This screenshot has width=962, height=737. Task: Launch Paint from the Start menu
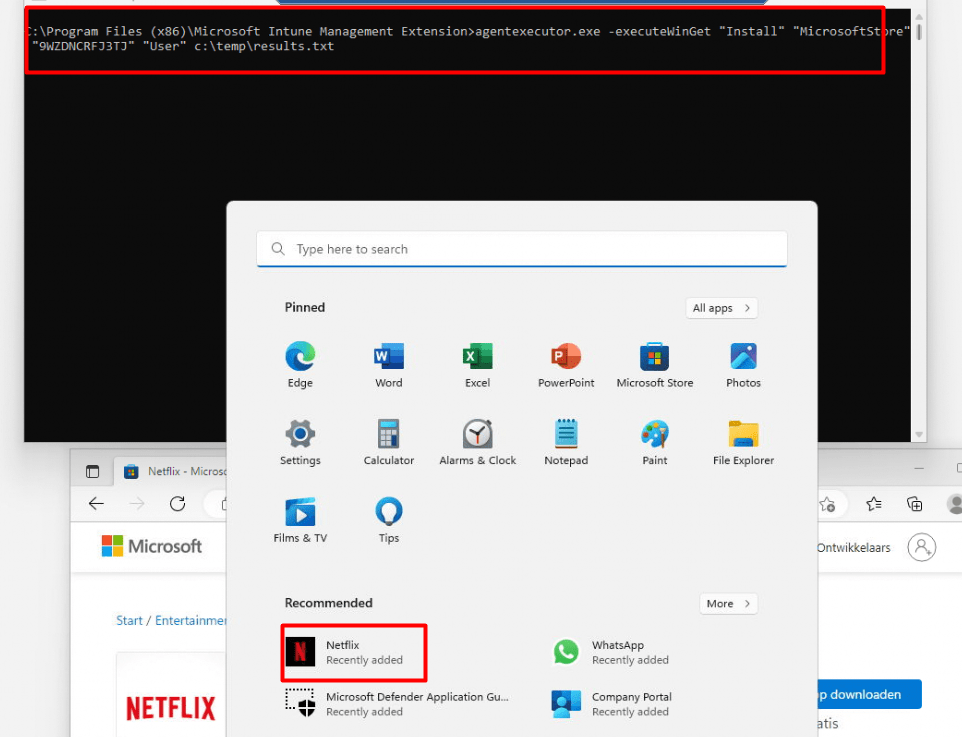655,442
